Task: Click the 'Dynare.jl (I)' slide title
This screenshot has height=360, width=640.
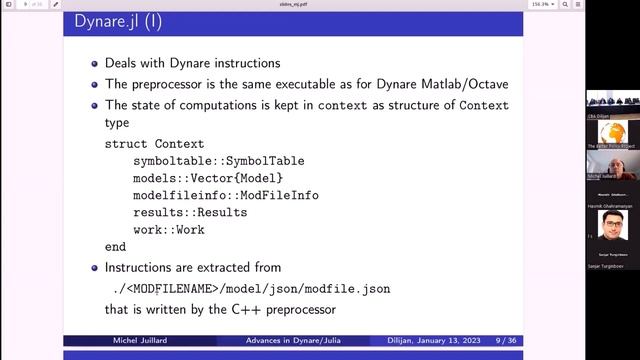Action: click(x=118, y=22)
